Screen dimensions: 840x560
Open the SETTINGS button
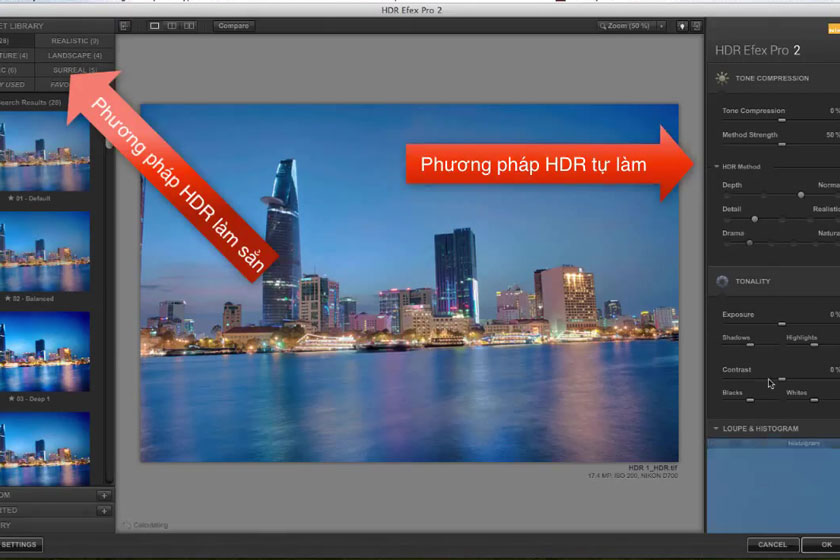[x=19, y=544]
